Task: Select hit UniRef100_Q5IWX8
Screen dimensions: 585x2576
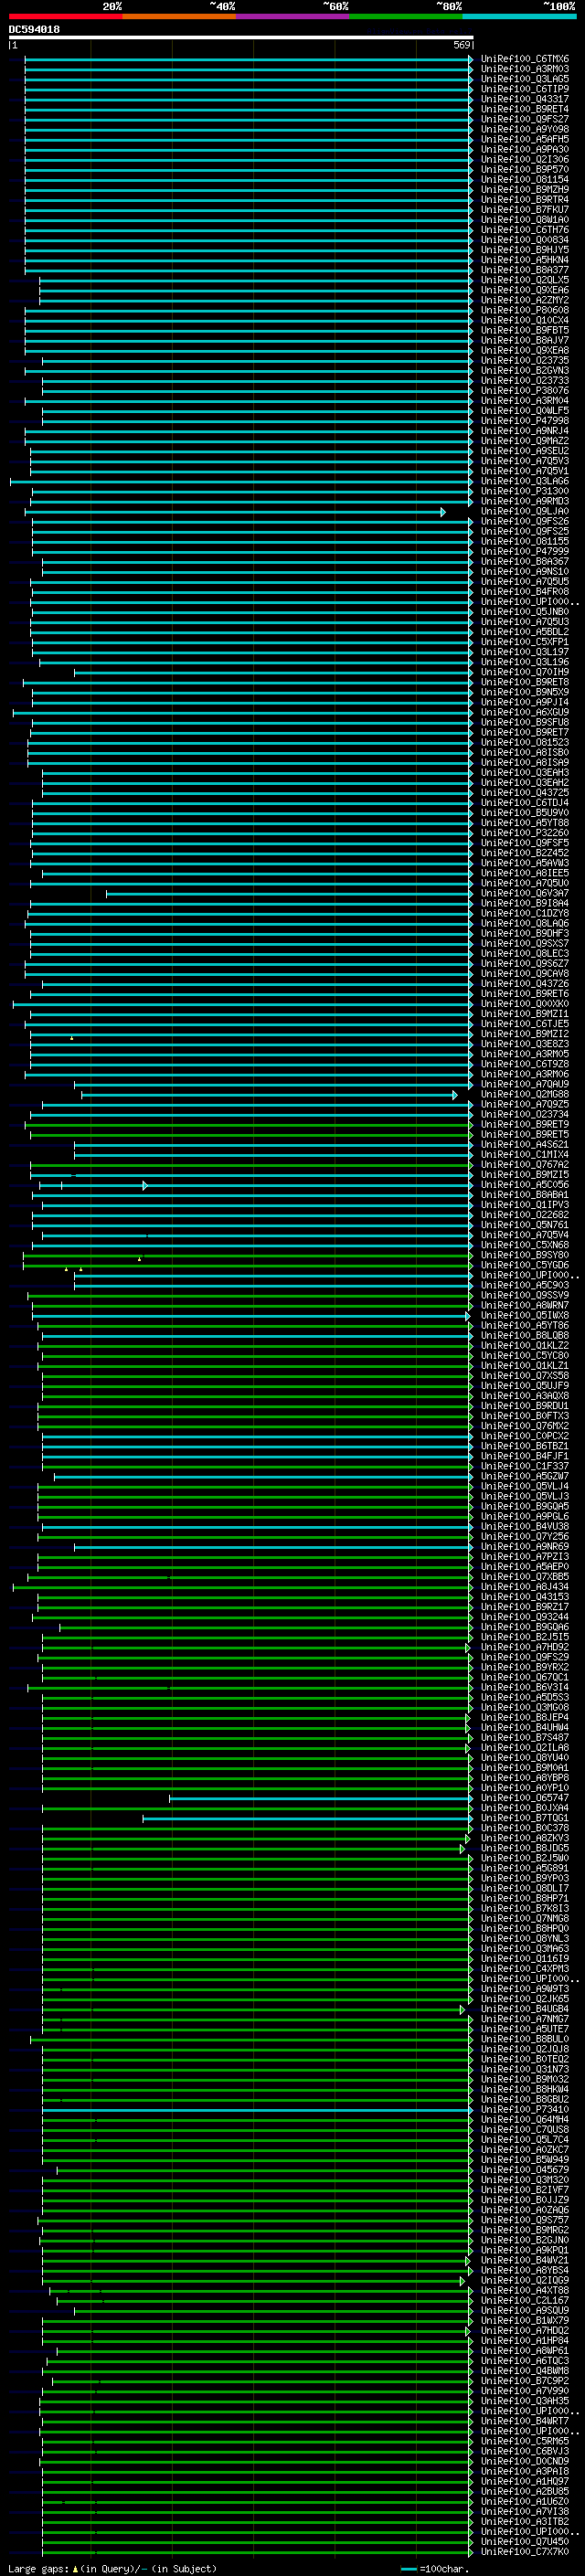Action: 525,1316
